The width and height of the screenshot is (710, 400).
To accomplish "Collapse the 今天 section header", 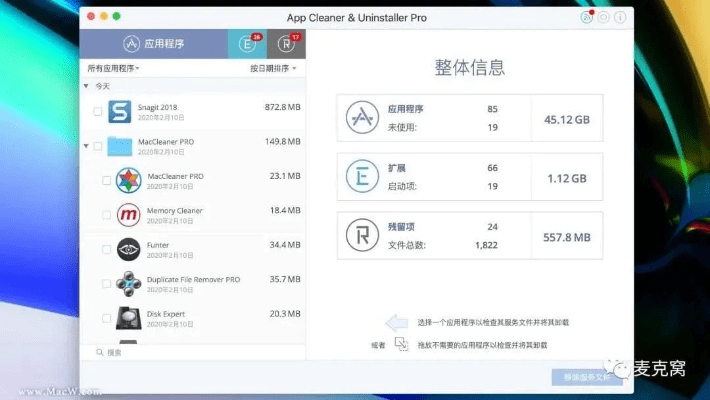I will pos(86,86).
